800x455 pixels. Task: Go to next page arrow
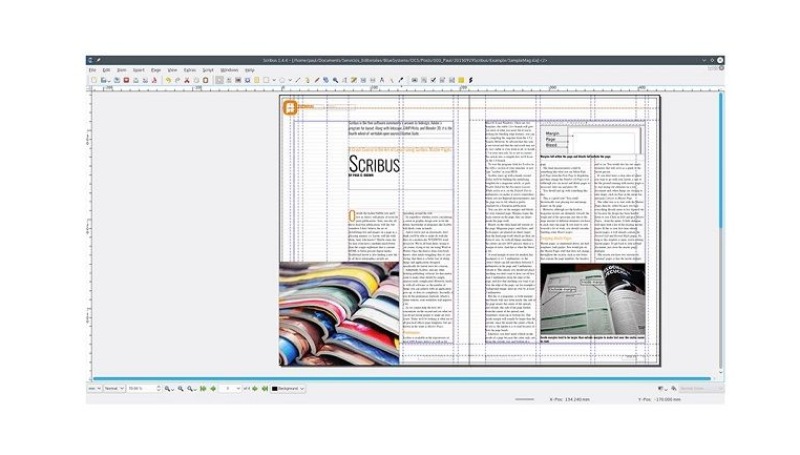255,389
